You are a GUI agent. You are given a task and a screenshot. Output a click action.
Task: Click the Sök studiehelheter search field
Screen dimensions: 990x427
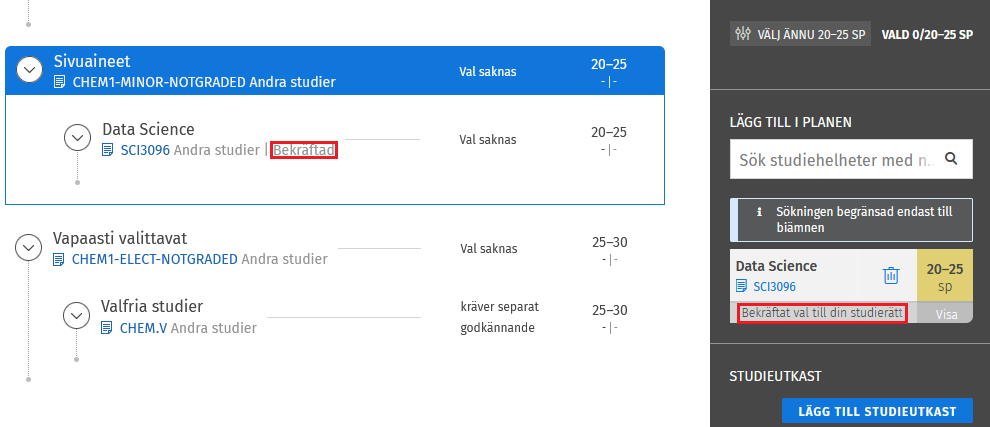point(835,159)
